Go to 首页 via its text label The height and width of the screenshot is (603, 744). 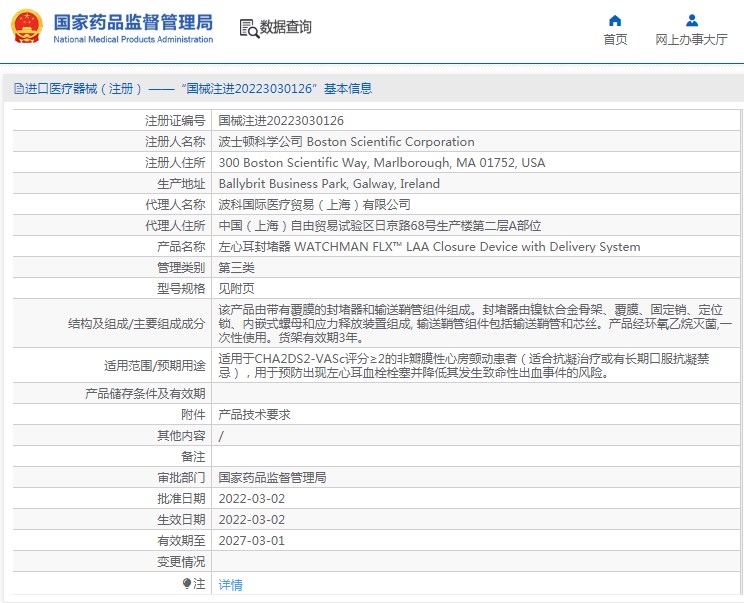(x=615, y=40)
